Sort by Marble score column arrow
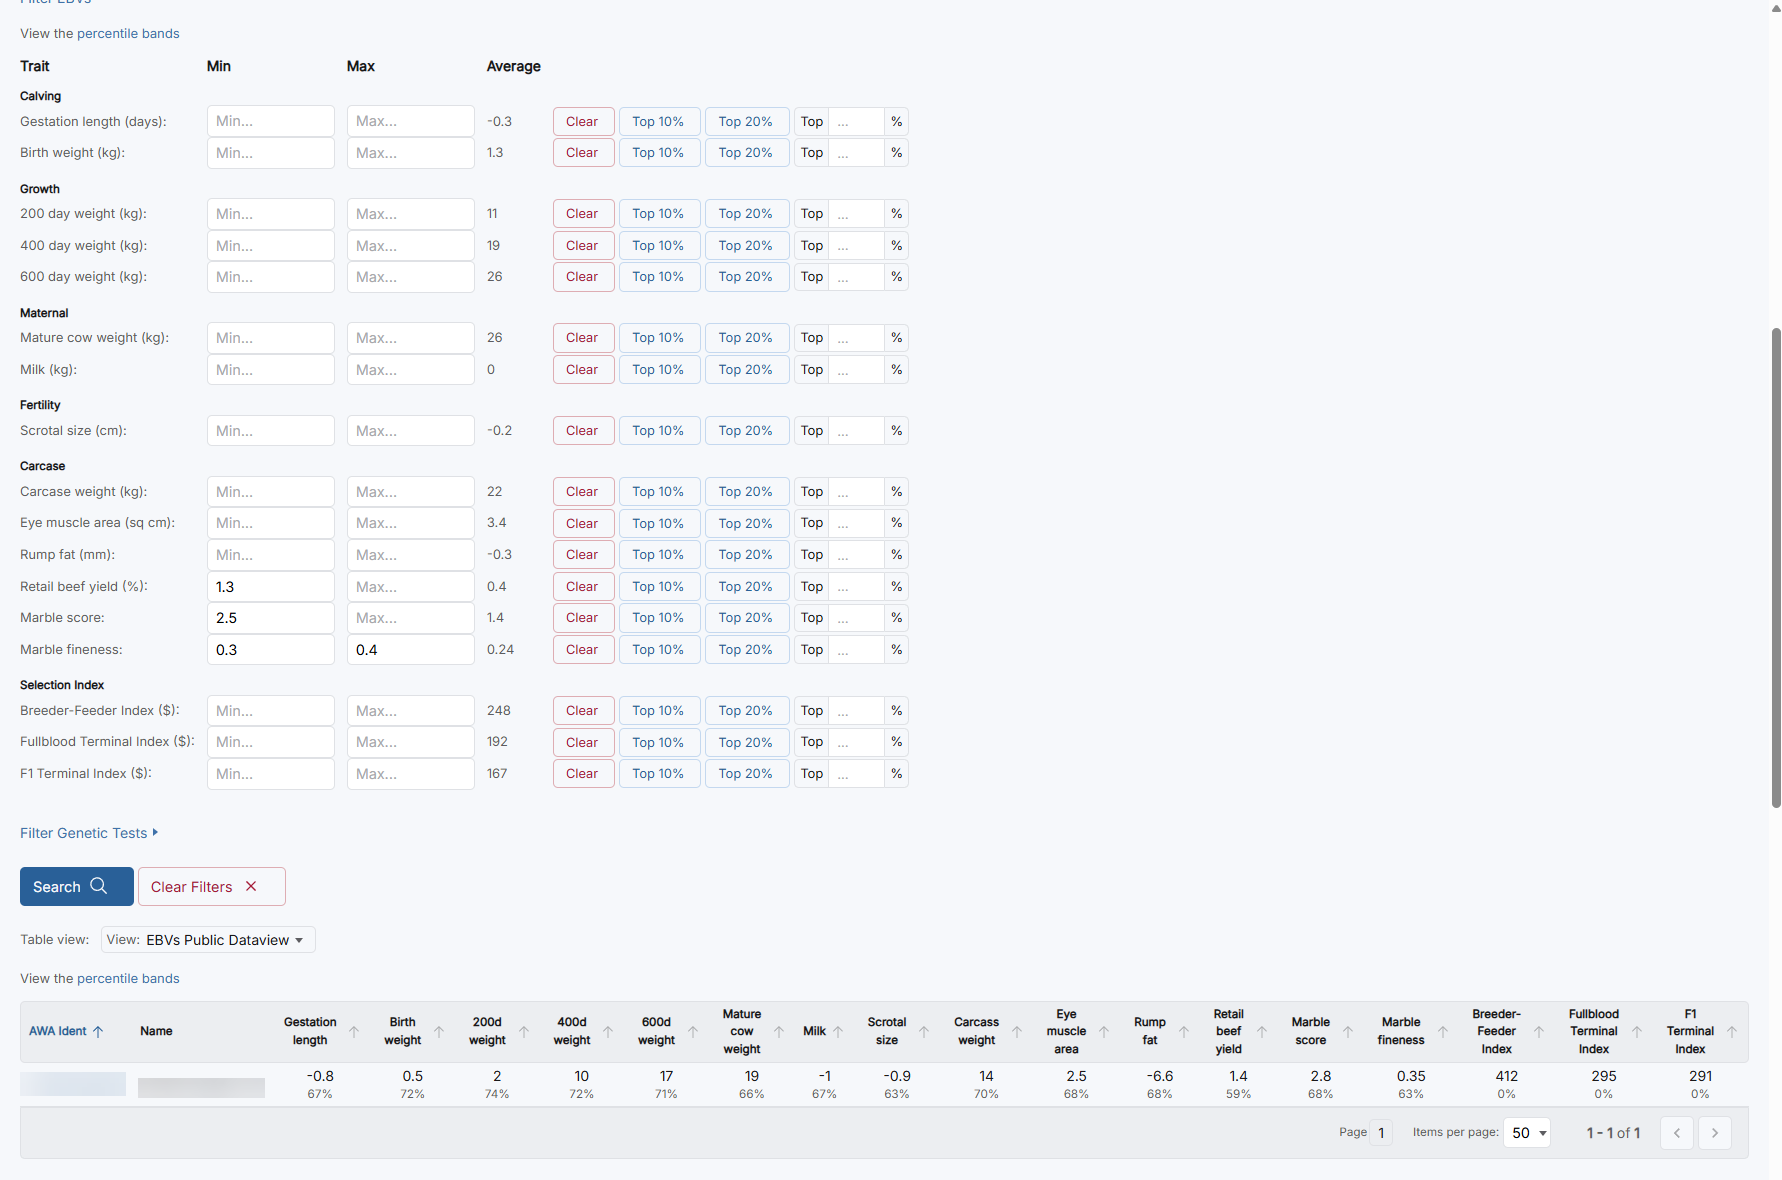This screenshot has height=1180, width=1782. (x=1347, y=1032)
